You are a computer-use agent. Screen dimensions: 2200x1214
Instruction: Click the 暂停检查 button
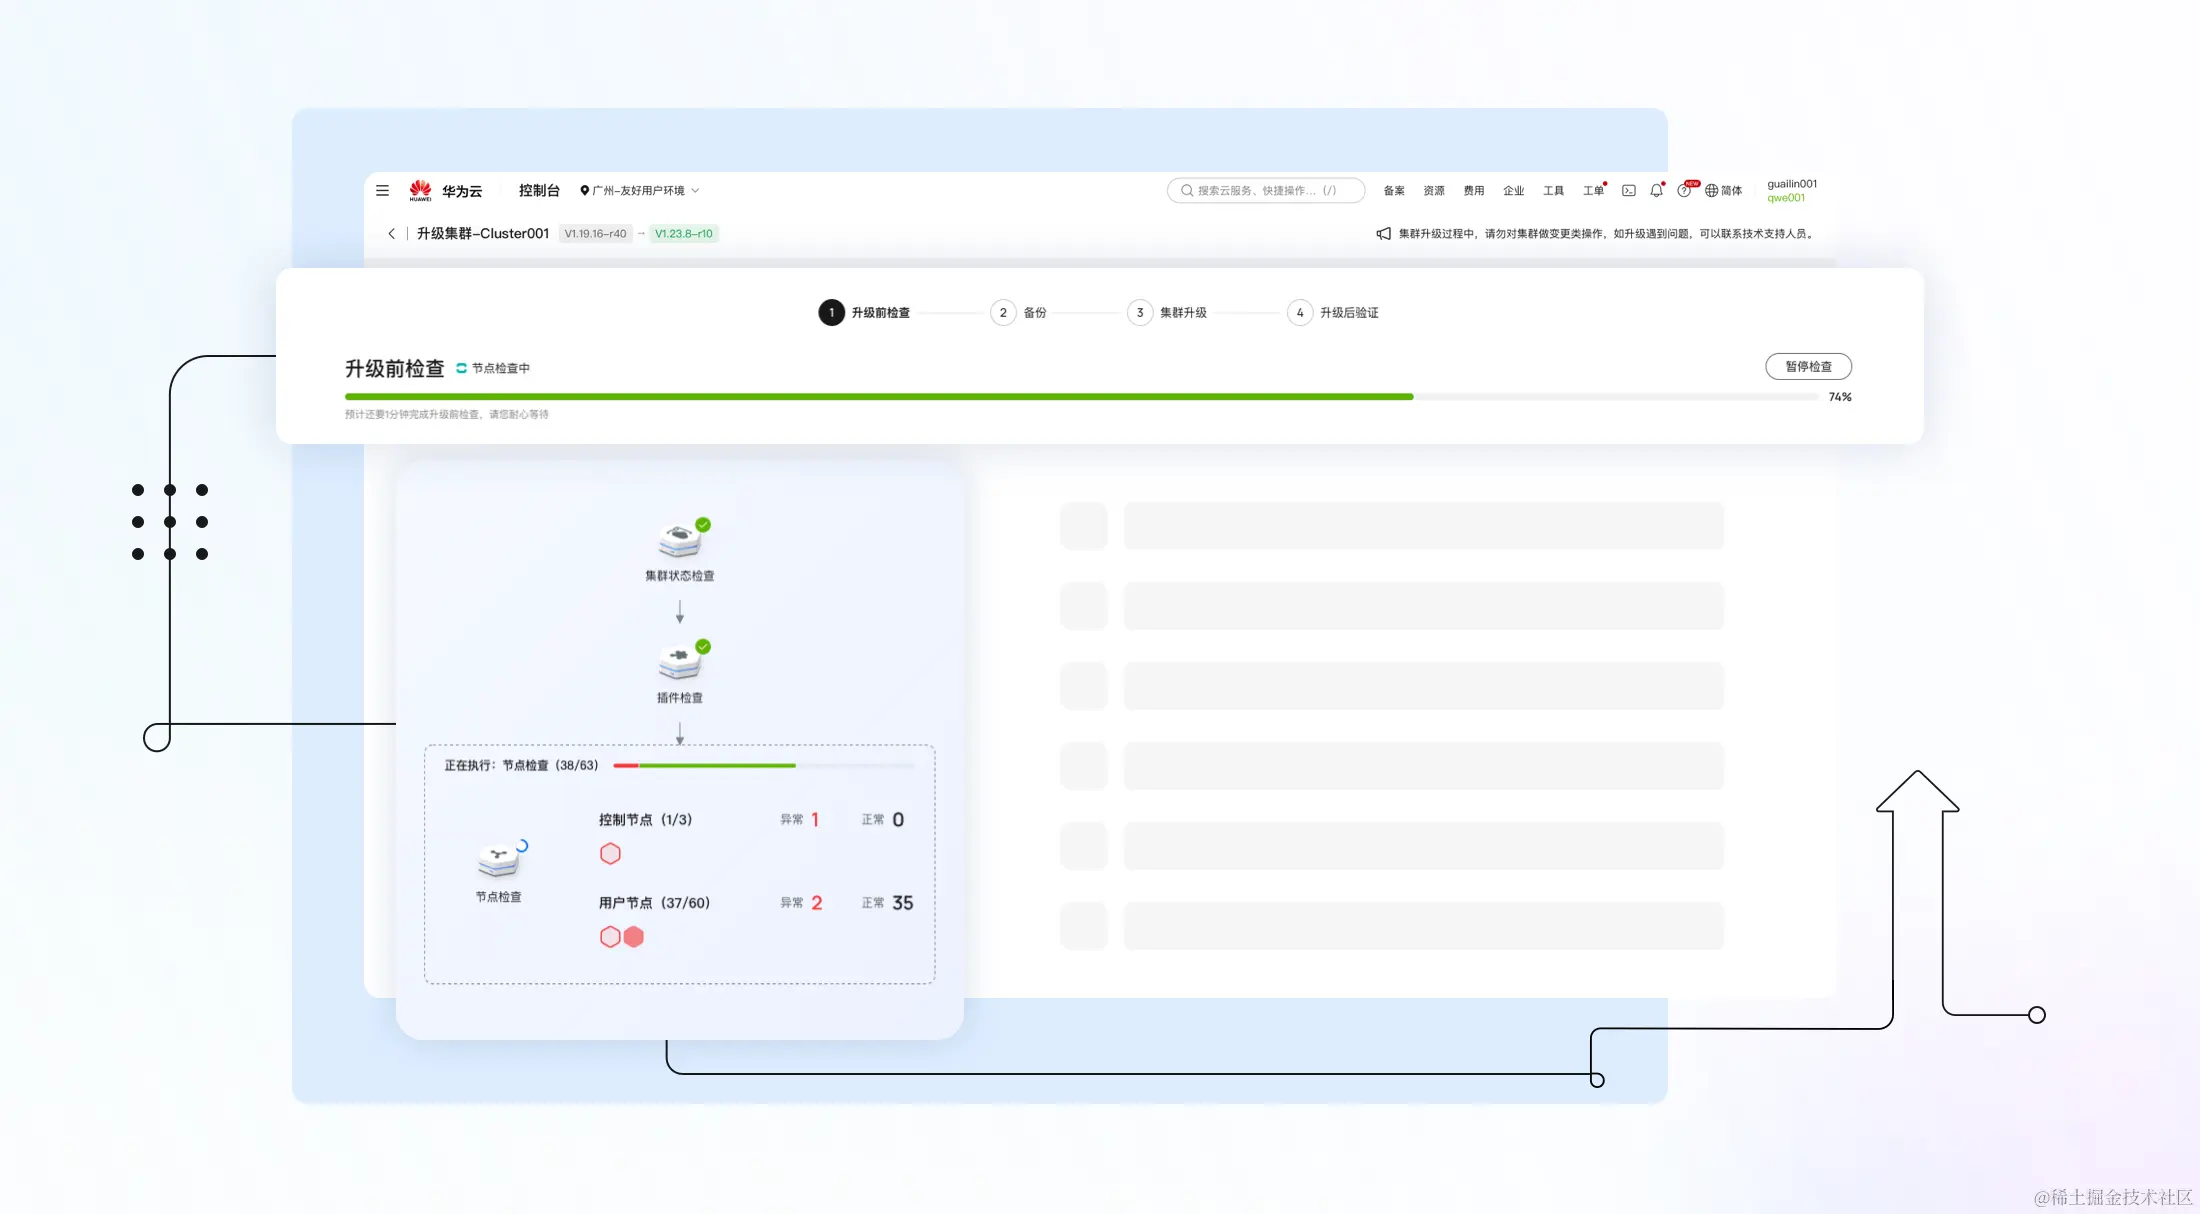1808,366
